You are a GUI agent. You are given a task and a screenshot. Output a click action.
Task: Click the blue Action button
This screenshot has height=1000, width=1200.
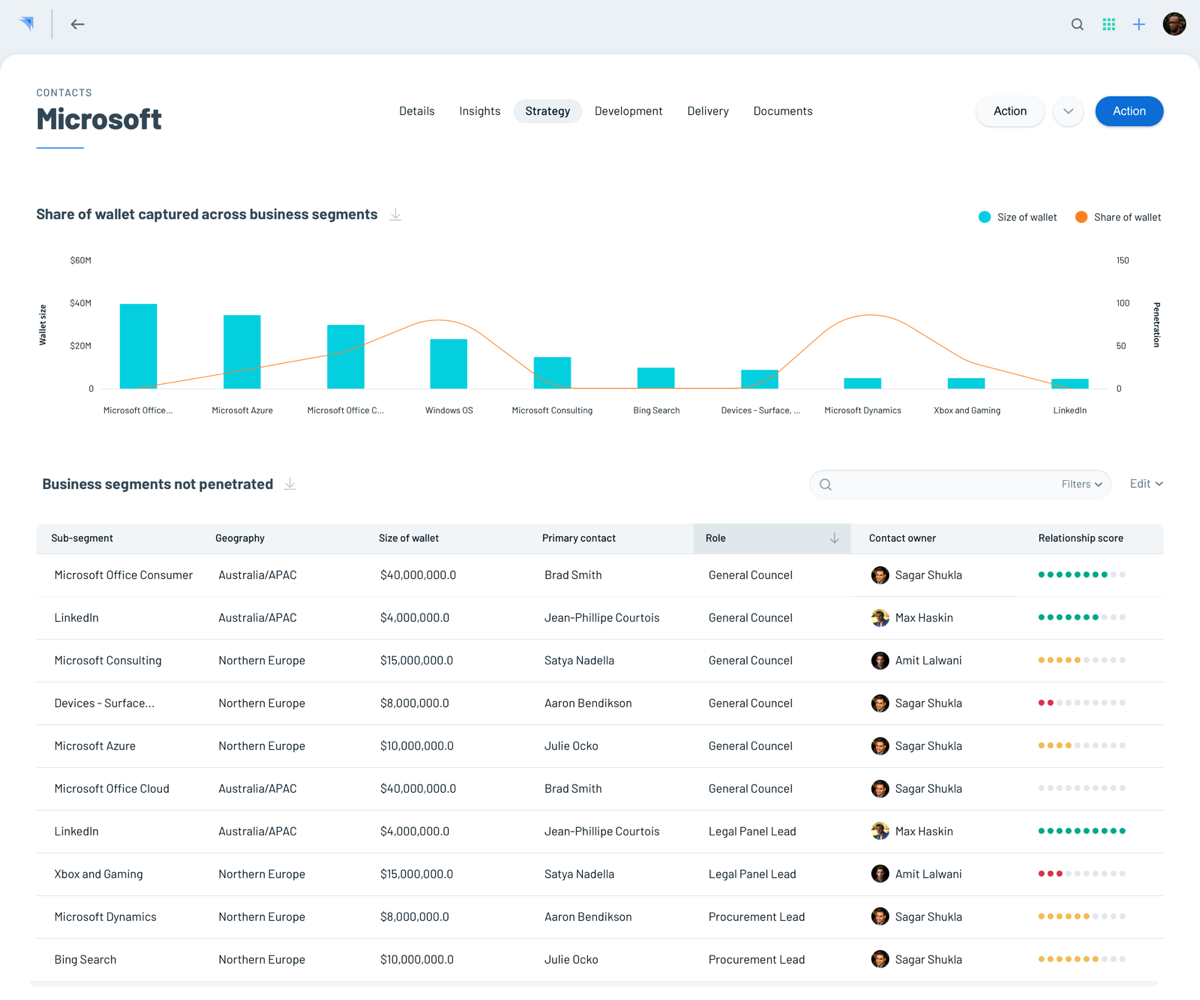[1129, 111]
